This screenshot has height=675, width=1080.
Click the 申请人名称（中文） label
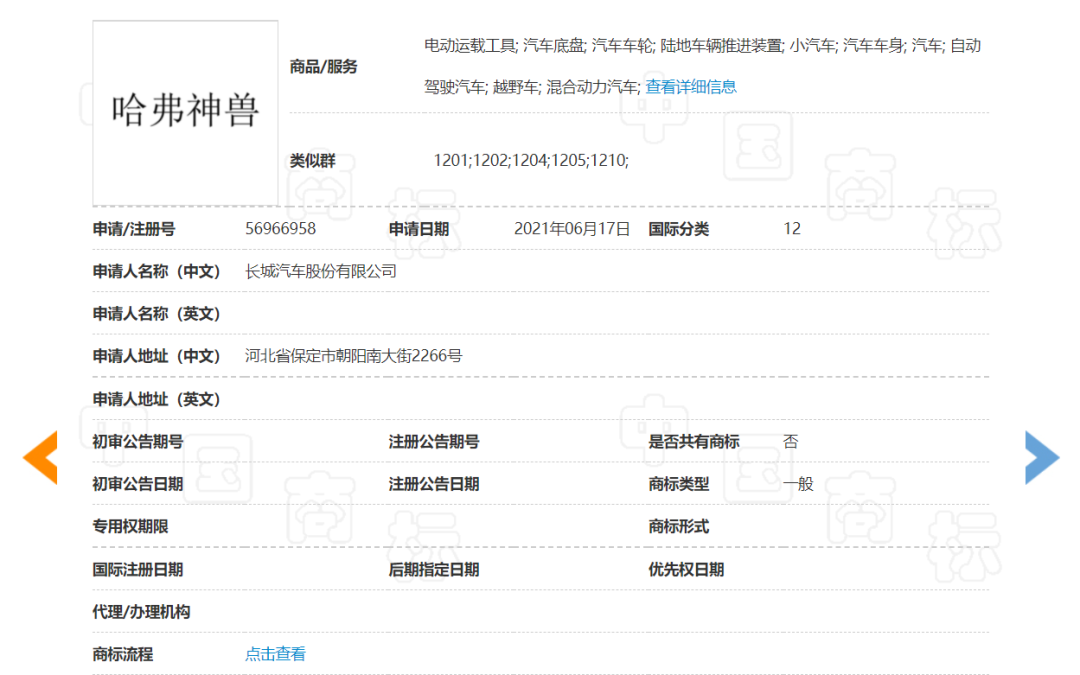(156, 271)
